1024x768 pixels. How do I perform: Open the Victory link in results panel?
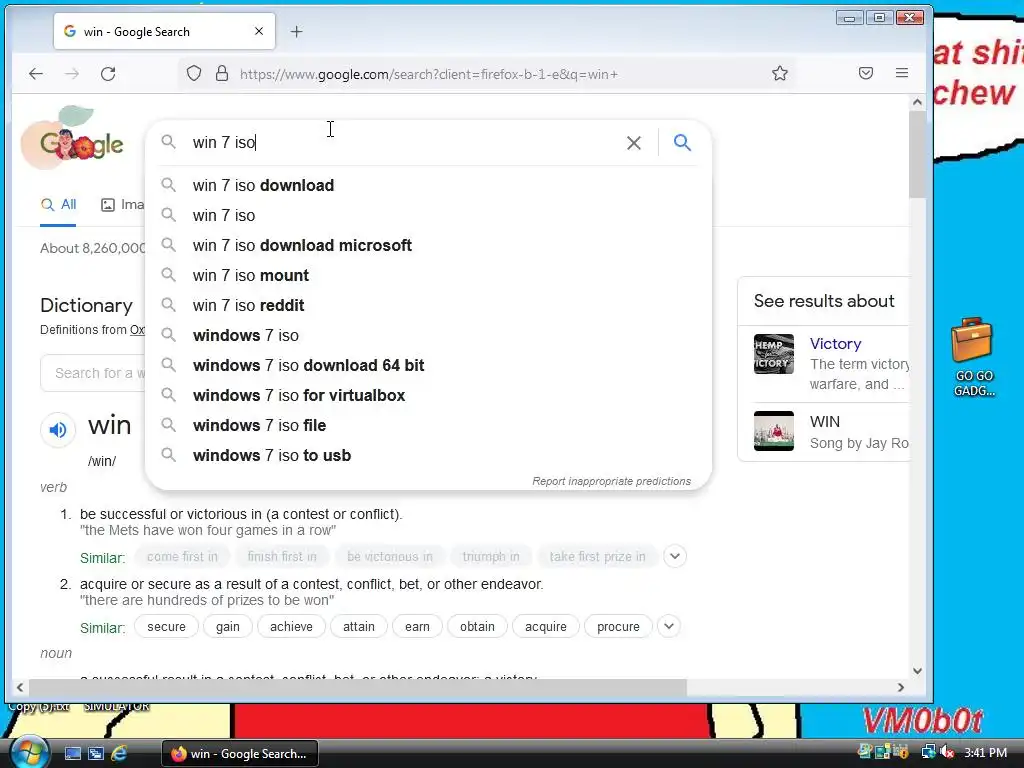pyautogui.click(x=835, y=344)
